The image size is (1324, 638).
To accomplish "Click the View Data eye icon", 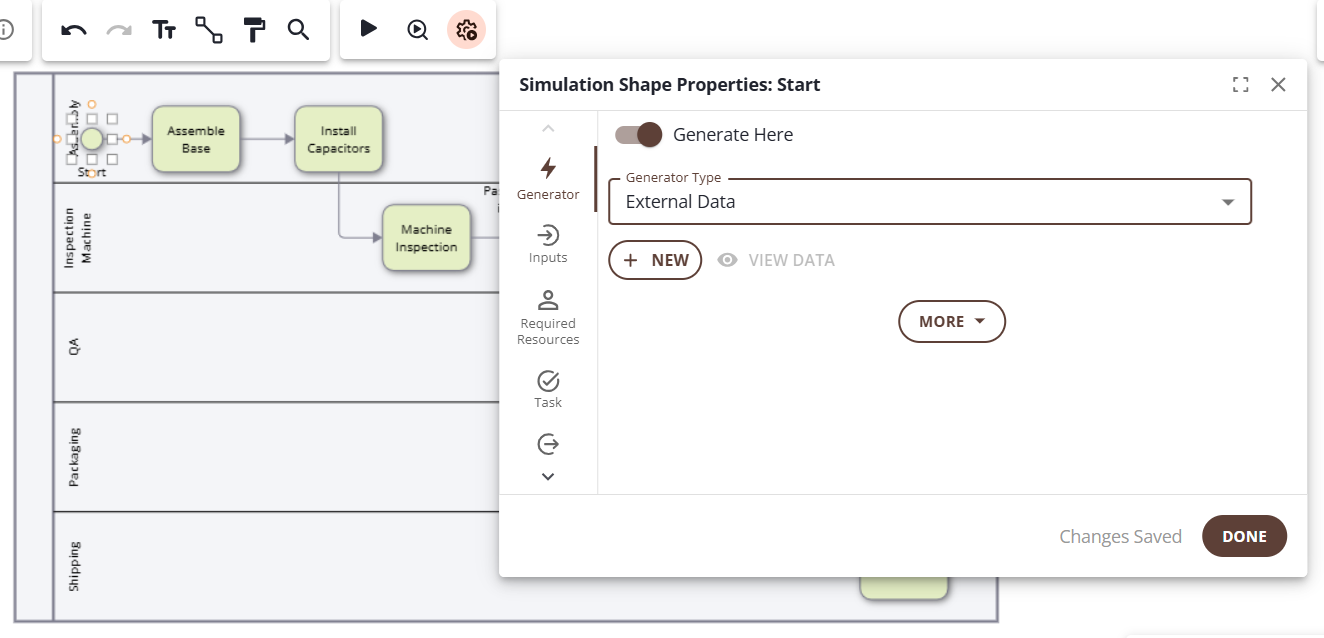I will 728,260.
